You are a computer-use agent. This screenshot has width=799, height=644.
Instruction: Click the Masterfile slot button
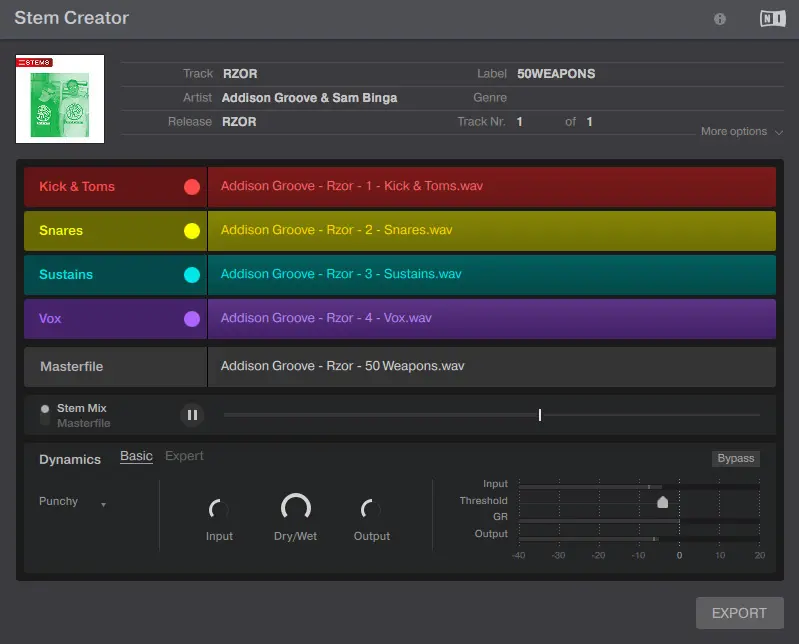(115, 367)
